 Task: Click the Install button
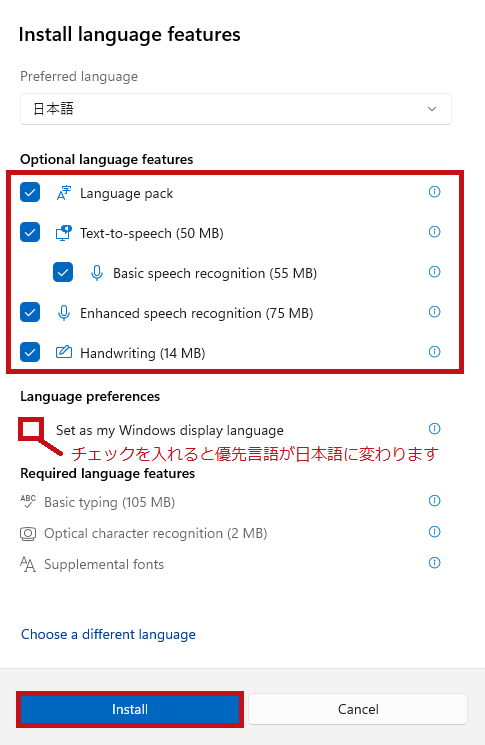[130, 709]
